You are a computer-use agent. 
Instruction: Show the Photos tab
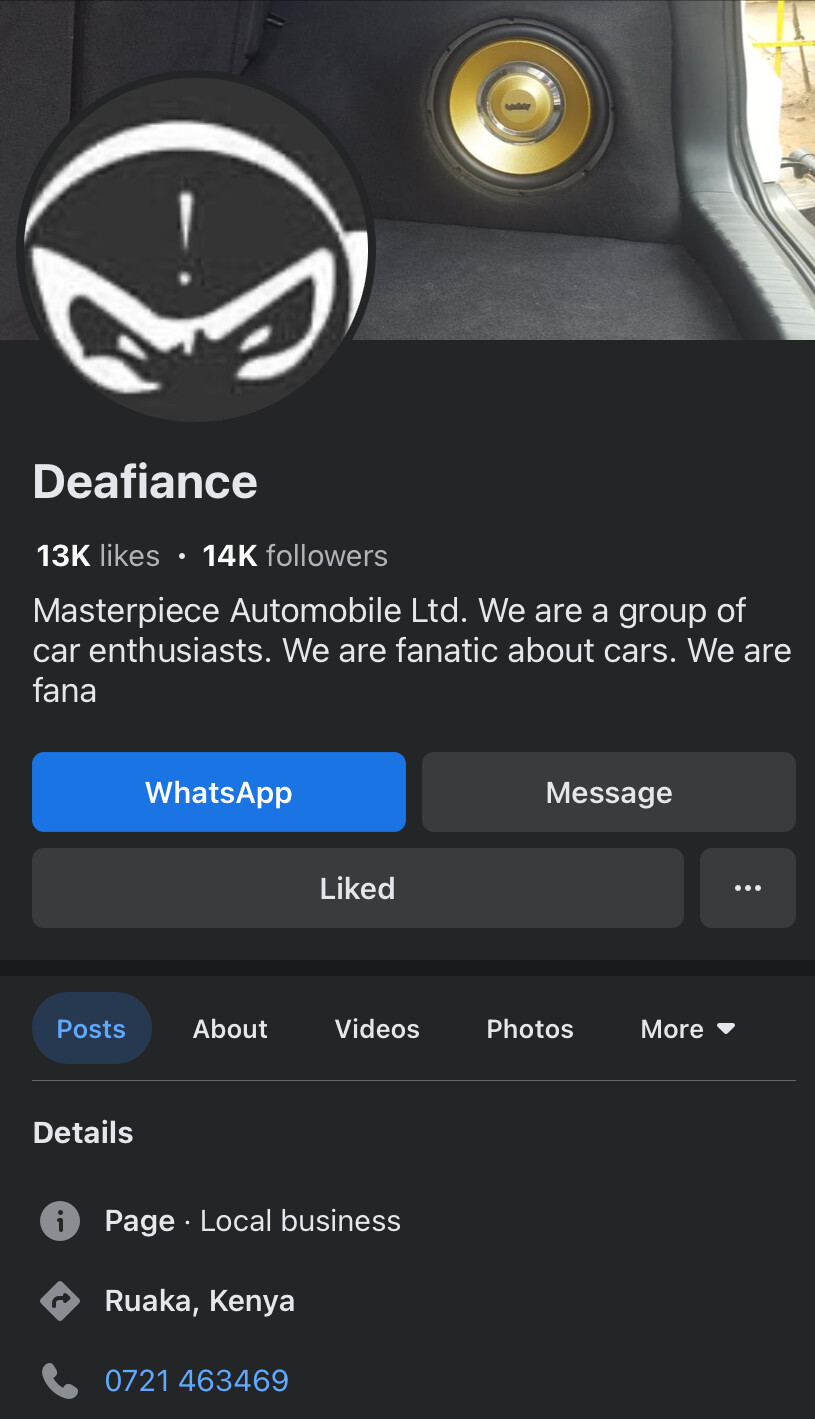click(530, 1029)
